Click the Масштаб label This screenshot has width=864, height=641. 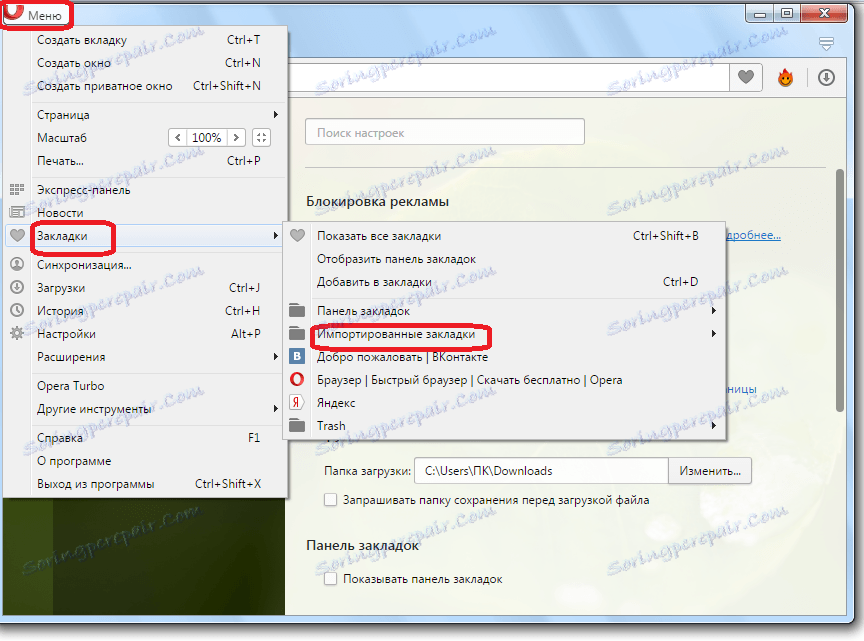[62, 138]
